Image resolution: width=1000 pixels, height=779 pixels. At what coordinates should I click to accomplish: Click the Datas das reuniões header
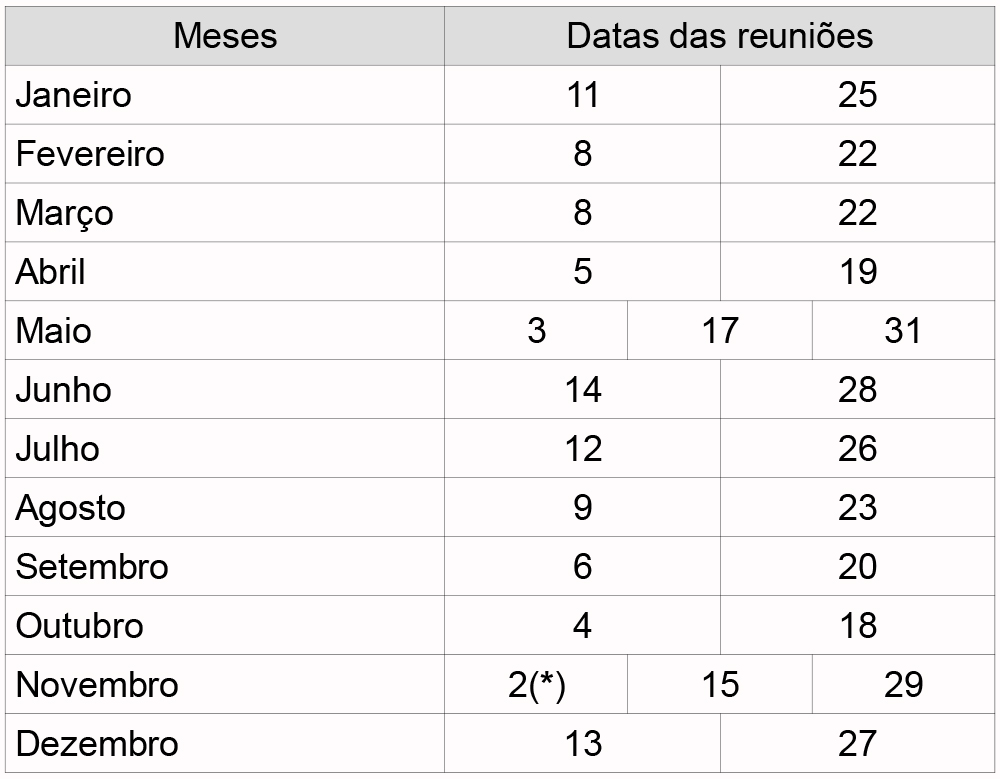(719, 36)
